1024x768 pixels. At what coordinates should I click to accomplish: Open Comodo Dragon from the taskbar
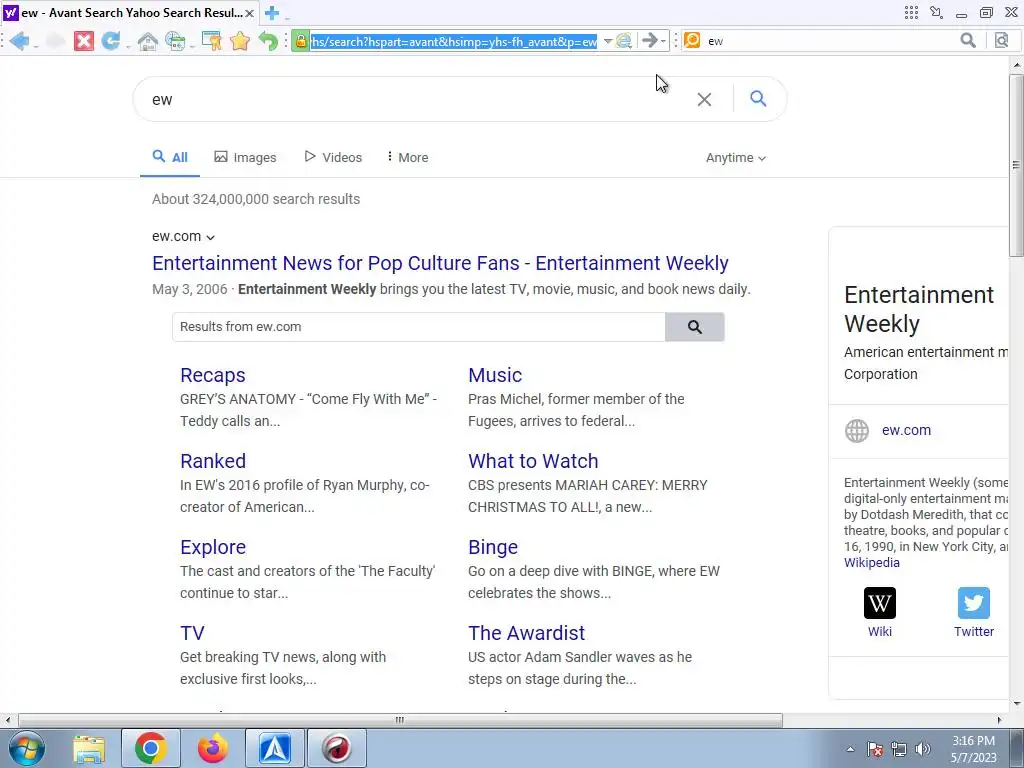tap(337, 748)
